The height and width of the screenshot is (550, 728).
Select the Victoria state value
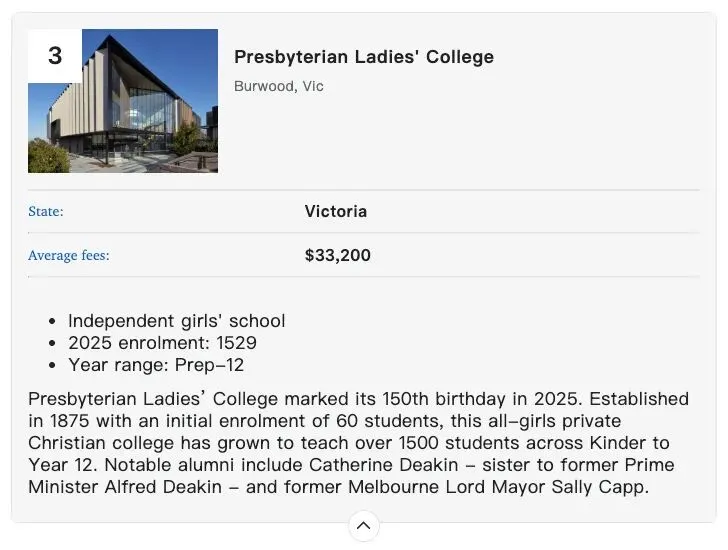336,212
